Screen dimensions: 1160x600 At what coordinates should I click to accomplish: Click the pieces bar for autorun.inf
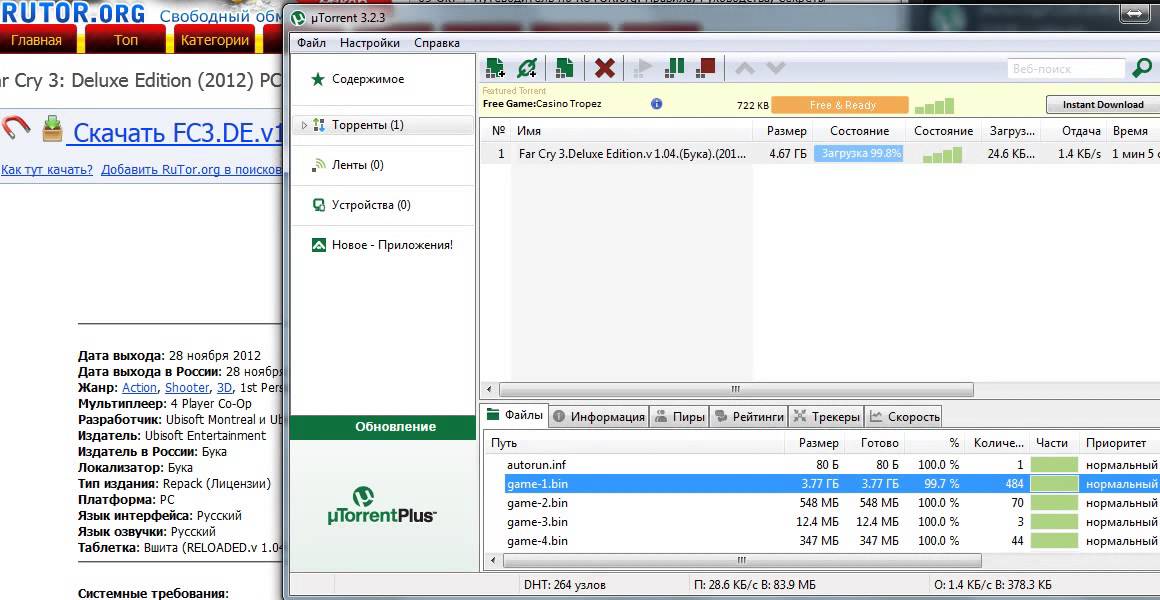[x=1054, y=465]
